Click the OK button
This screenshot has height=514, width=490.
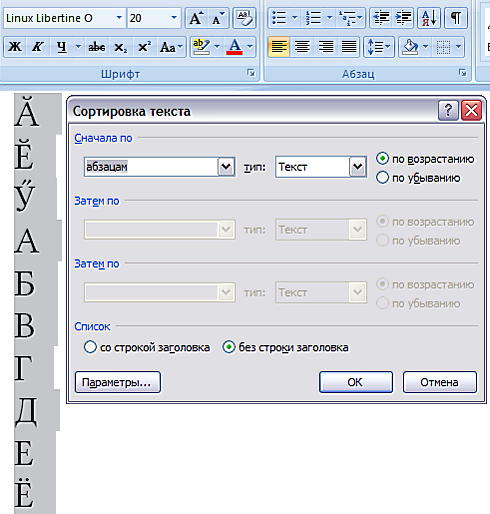point(356,382)
